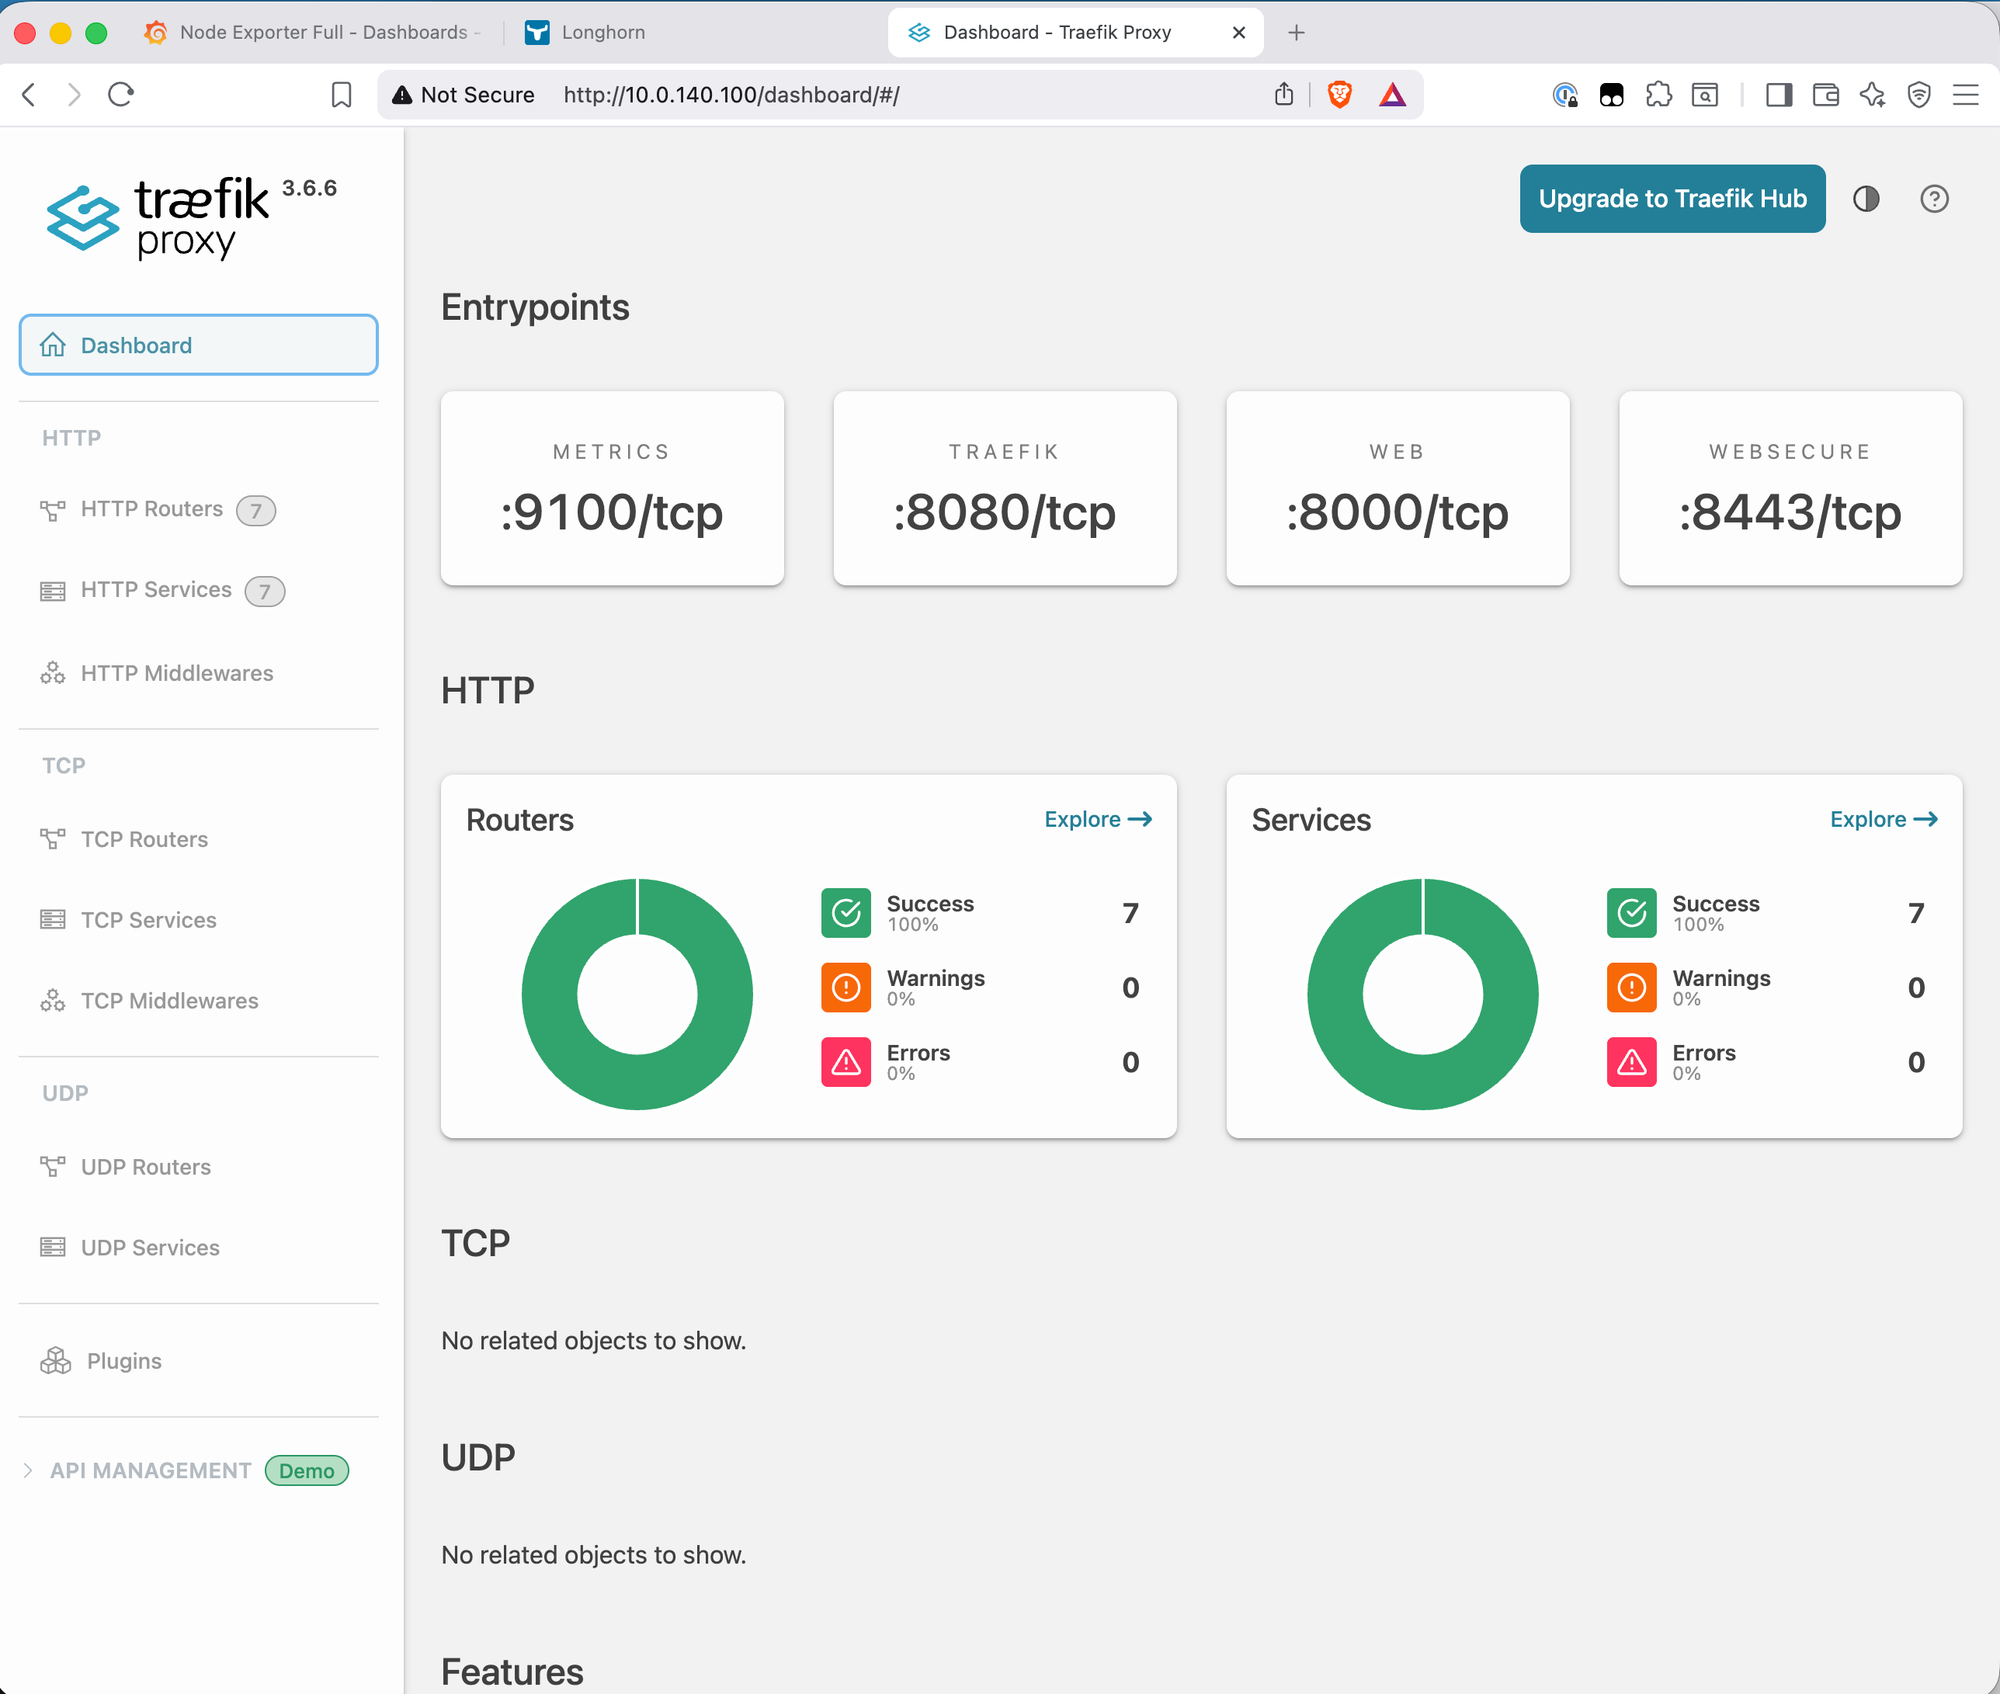Switch to the Longhorn tab
The width and height of the screenshot is (2000, 1694).
point(604,32)
